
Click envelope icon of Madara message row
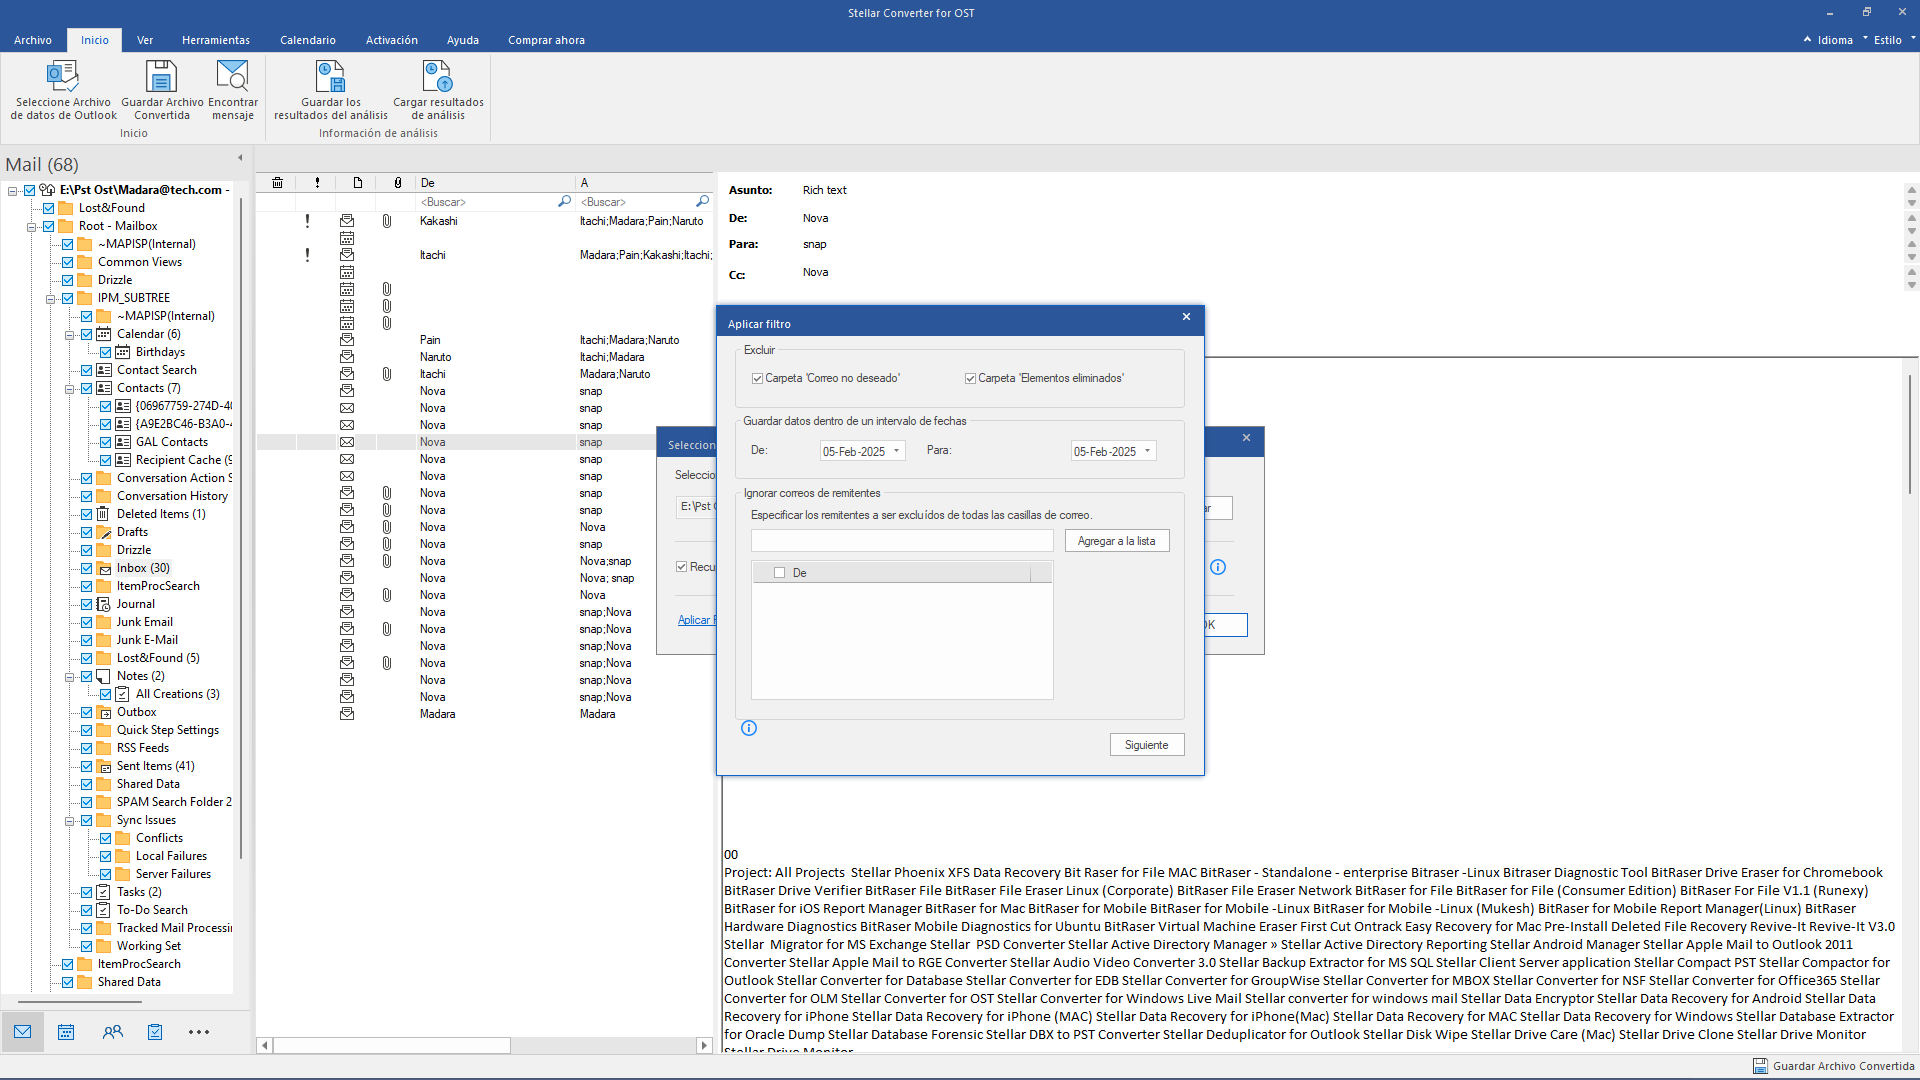point(347,714)
